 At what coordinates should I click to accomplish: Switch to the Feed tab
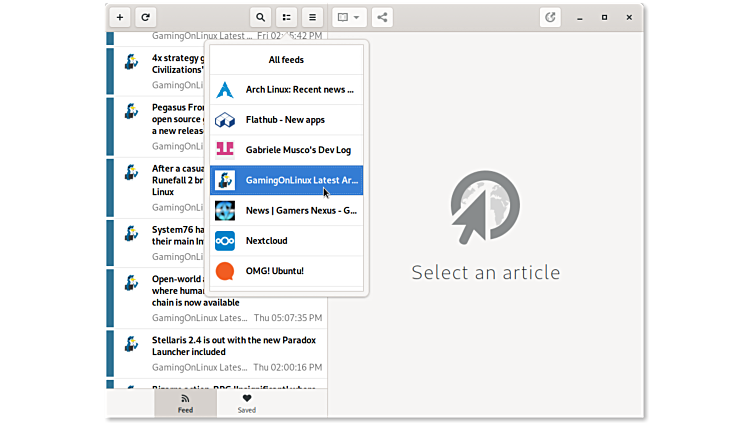click(185, 403)
